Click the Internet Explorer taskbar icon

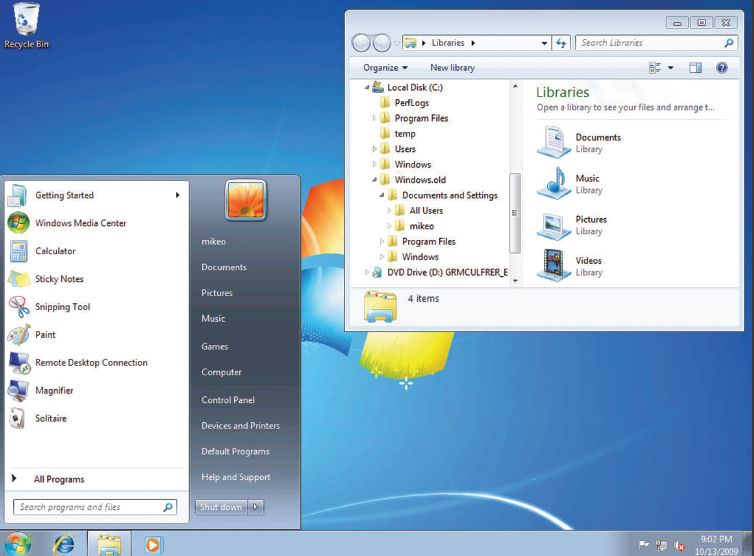point(63,544)
